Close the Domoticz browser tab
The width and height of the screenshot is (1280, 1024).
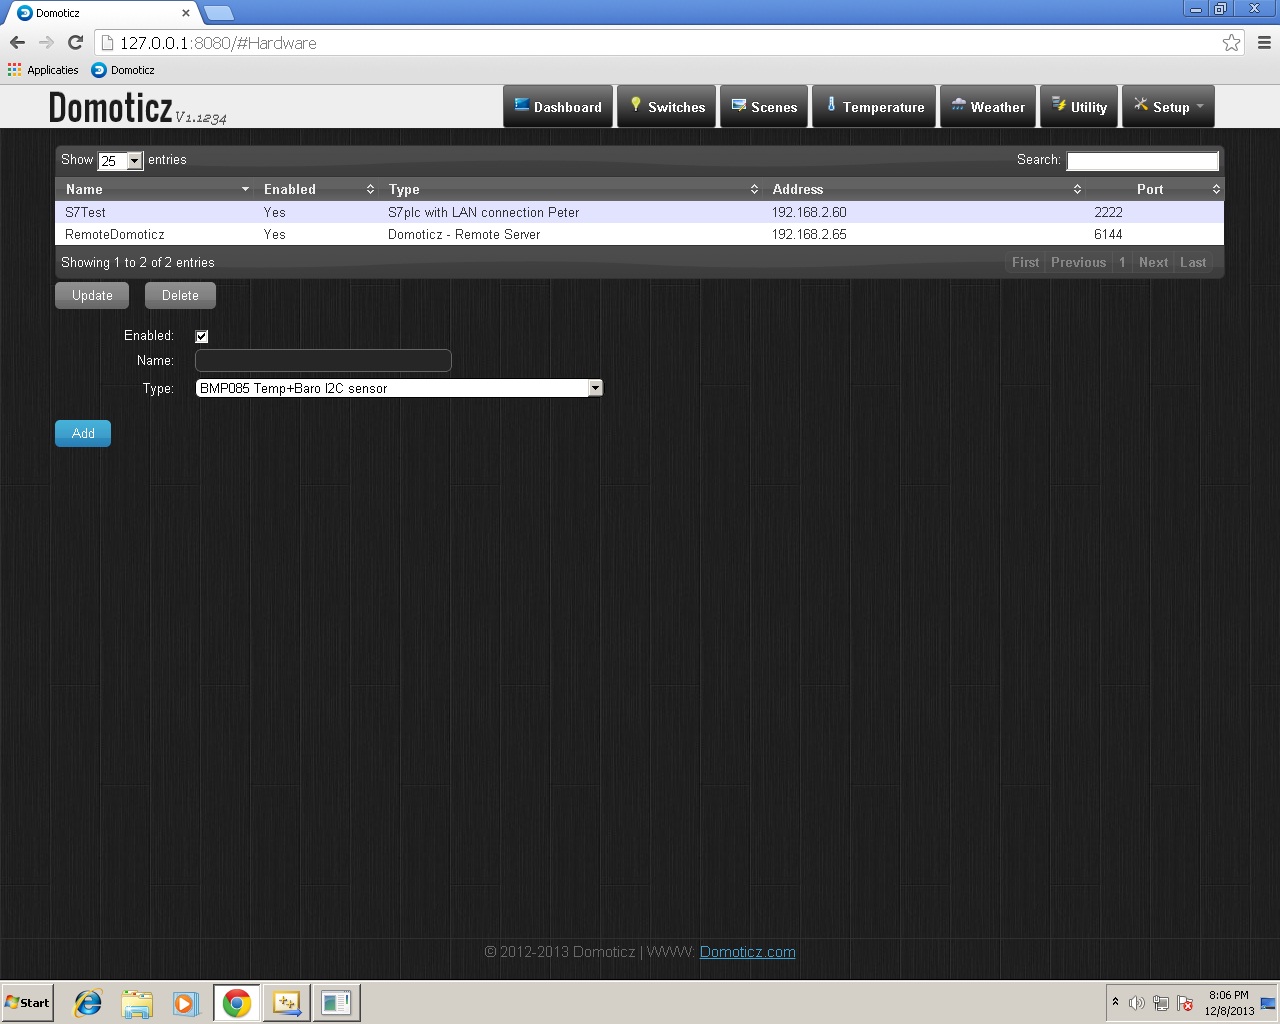click(186, 13)
